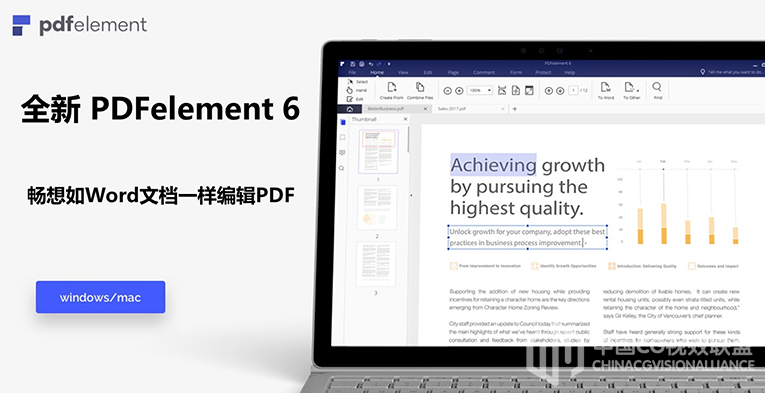
Task: Open the Combine Files tool
Action: tap(420, 90)
